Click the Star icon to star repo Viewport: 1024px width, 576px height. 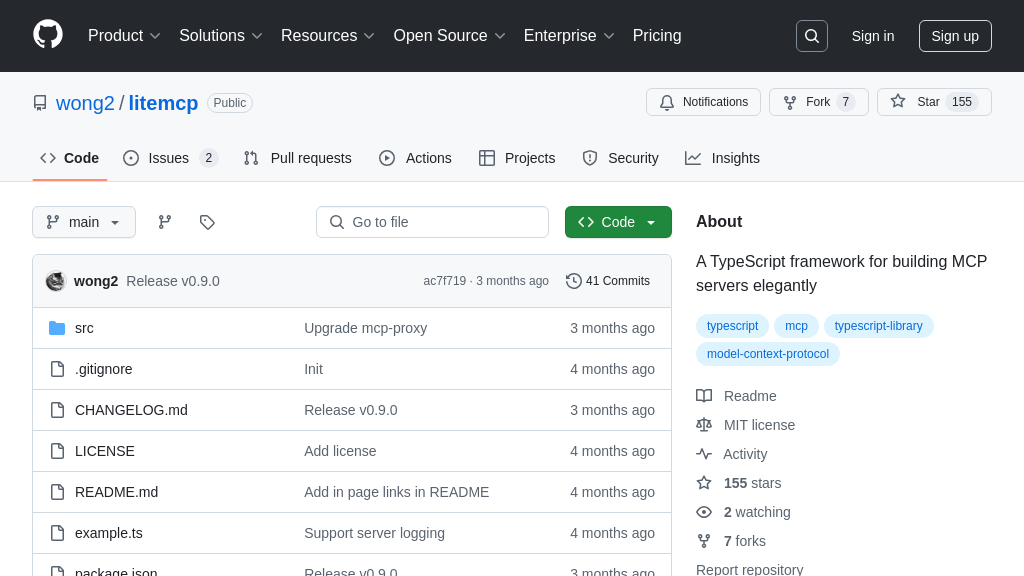(898, 102)
